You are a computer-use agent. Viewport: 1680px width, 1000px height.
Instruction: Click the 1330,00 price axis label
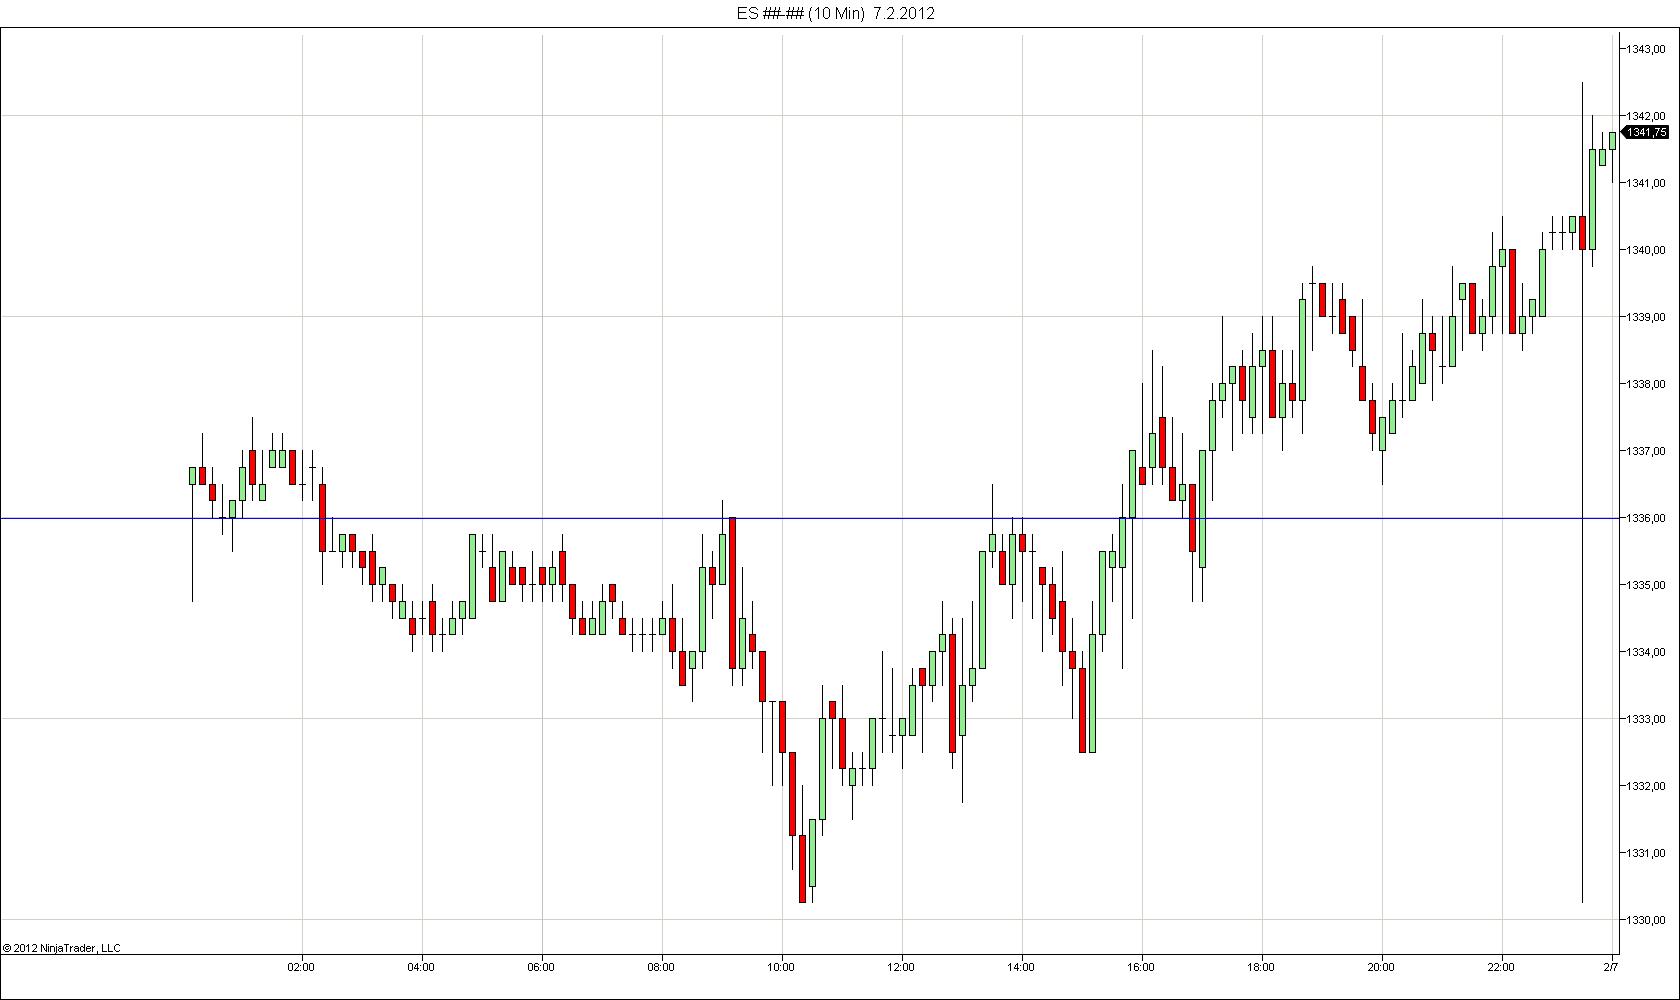pos(1646,920)
